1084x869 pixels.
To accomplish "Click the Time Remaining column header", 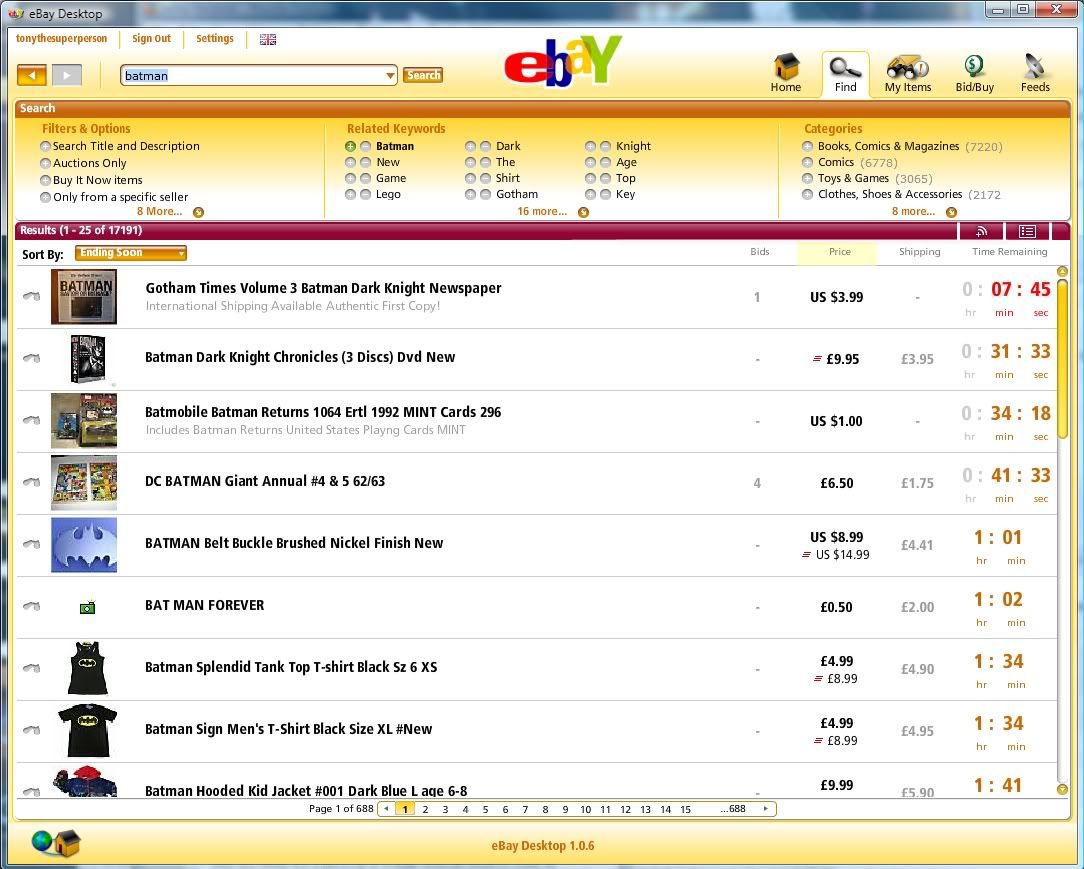I will 1009,252.
